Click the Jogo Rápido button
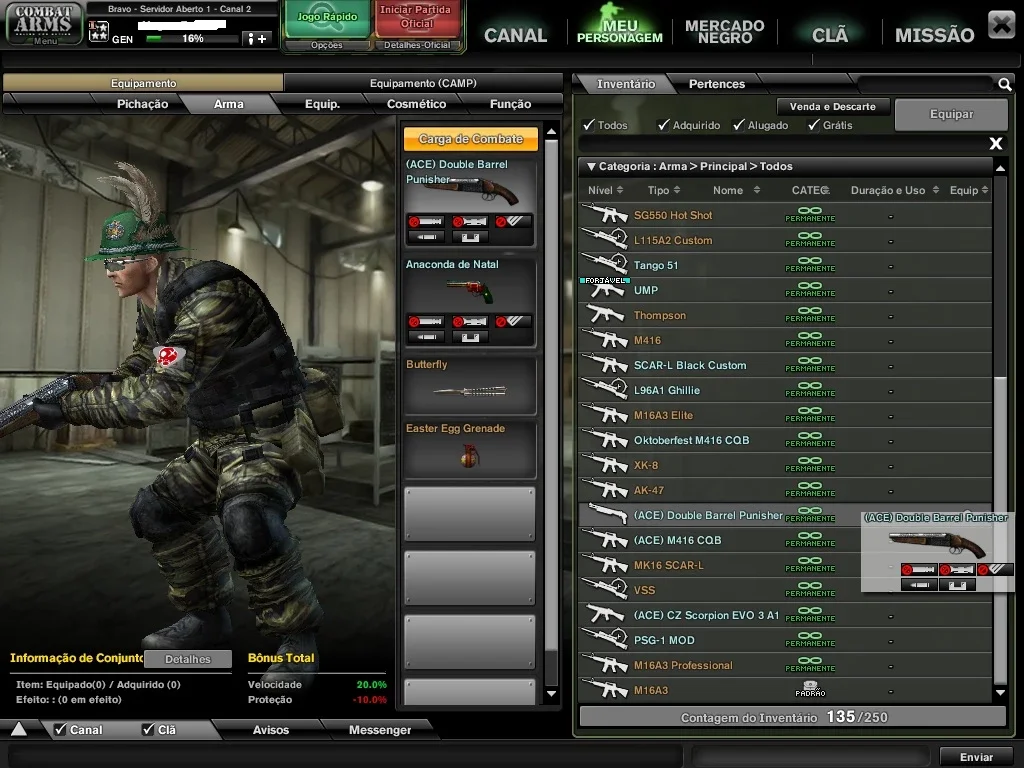This screenshot has height=768, width=1024. click(327, 20)
